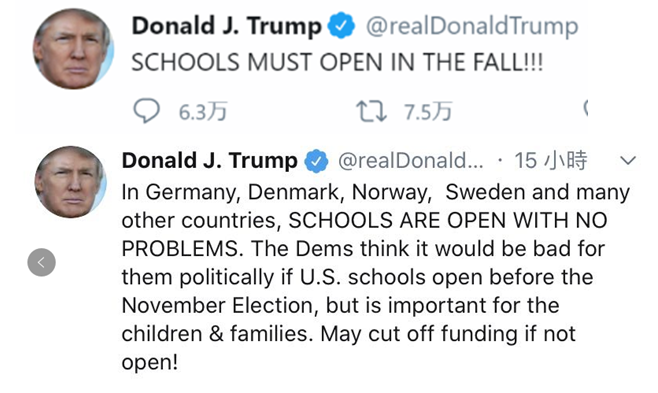Click the truncated @realDonald... handle
The height and width of the screenshot is (393, 658).
pos(411,161)
